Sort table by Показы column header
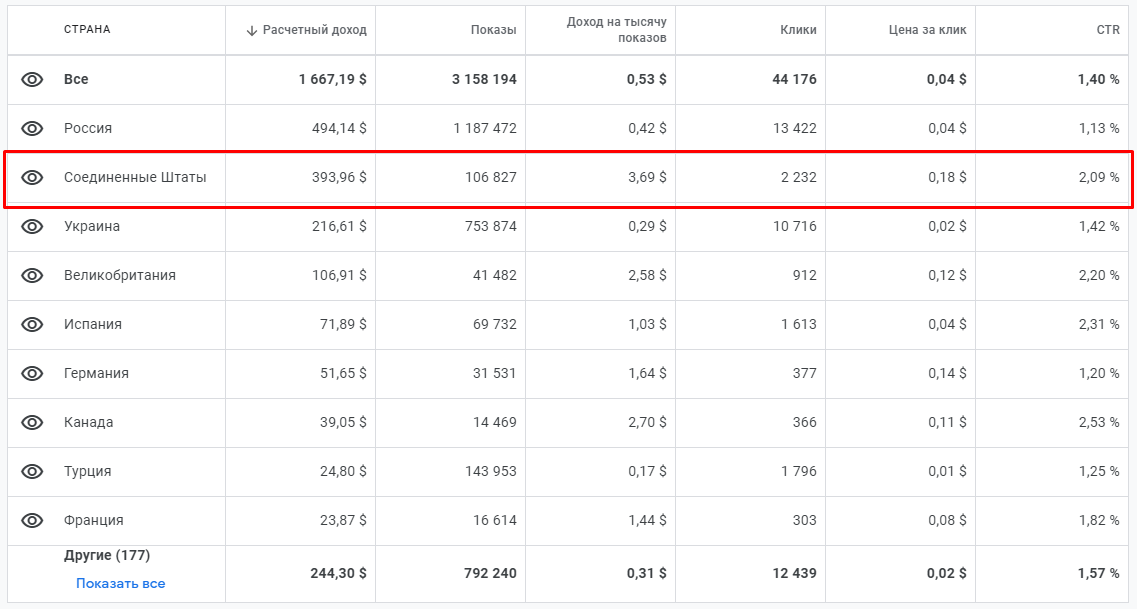Screen dimensions: 1137x609 (x=493, y=30)
